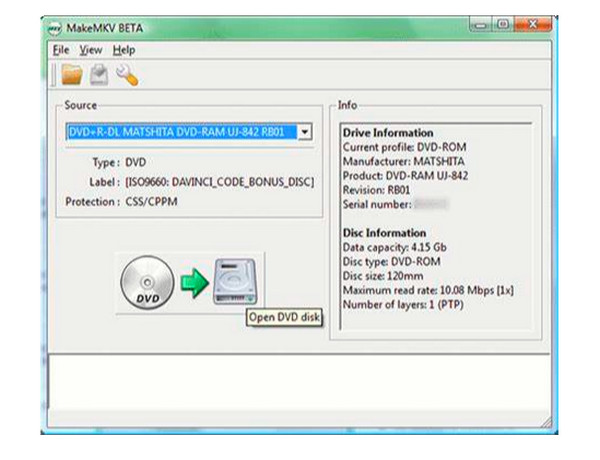Maximize the MakeMKV window

(x=502, y=25)
